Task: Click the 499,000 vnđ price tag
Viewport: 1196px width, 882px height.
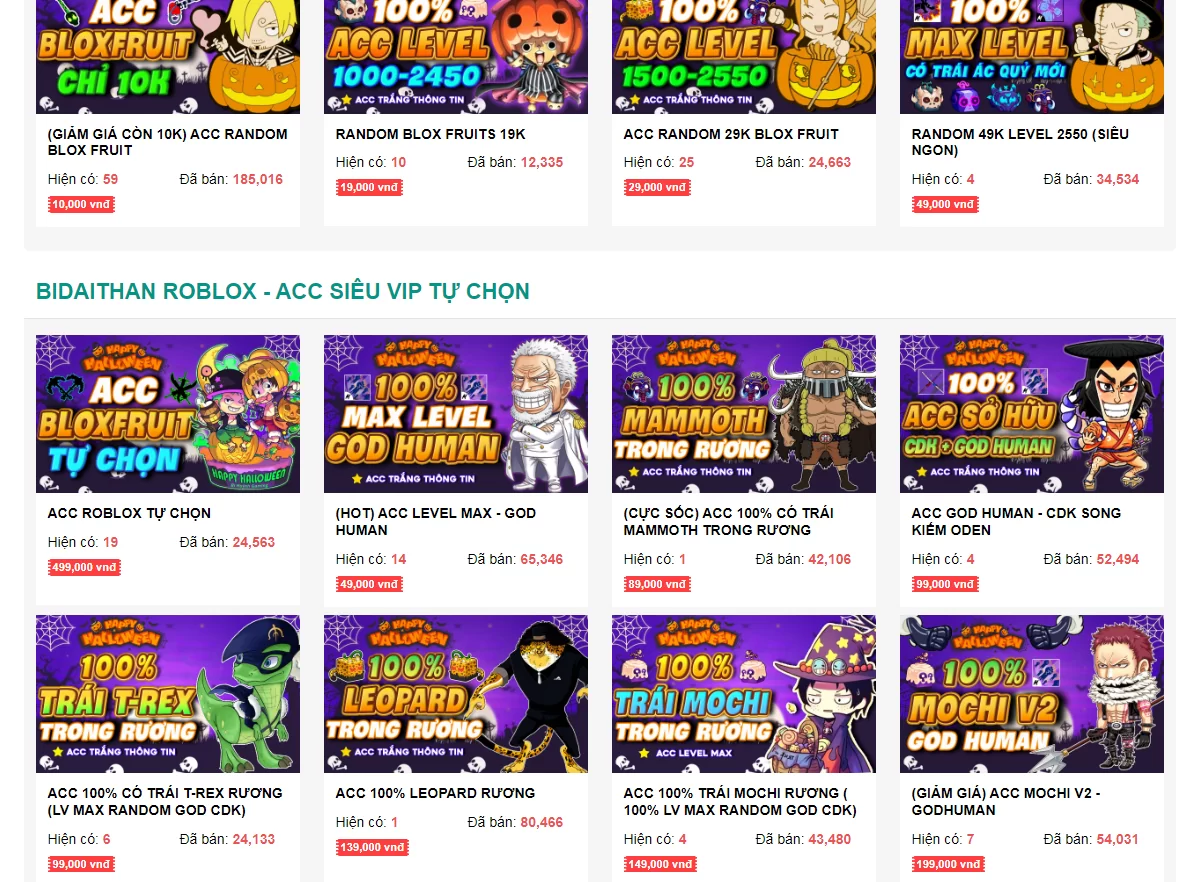Action: click(x=84, y=568)
